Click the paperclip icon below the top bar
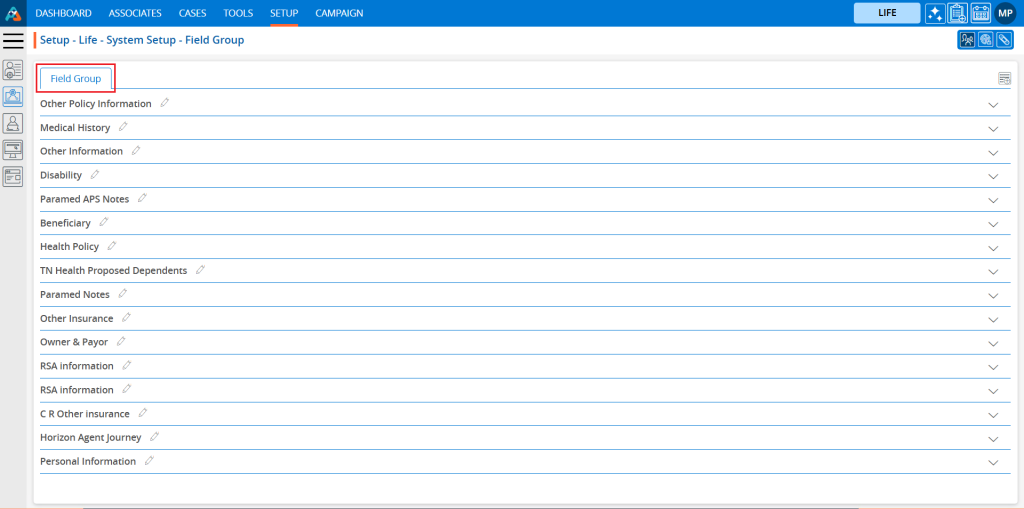The height and width of the screenshot is (509, 1024). click(x=1003, y=40)
